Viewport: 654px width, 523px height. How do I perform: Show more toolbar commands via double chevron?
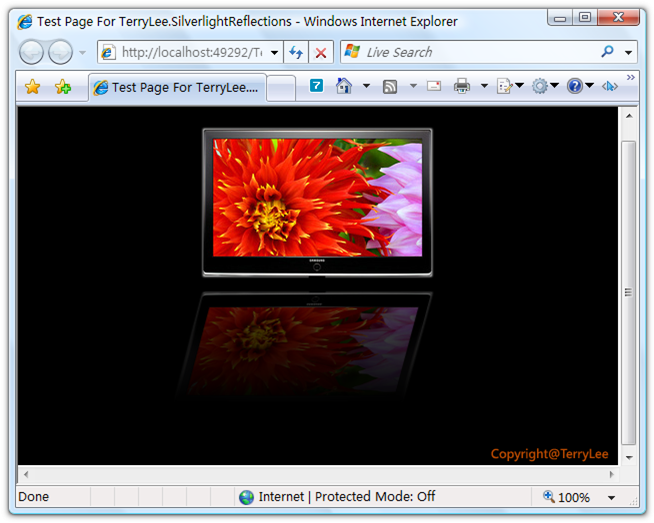[631, 78]
